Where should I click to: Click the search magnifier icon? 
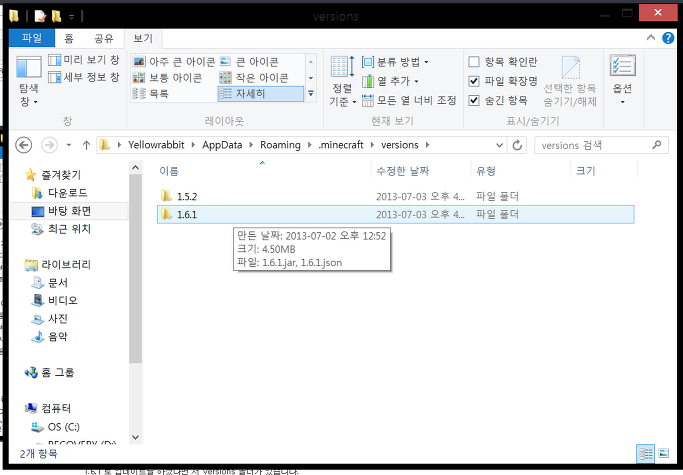coord(657,145)
